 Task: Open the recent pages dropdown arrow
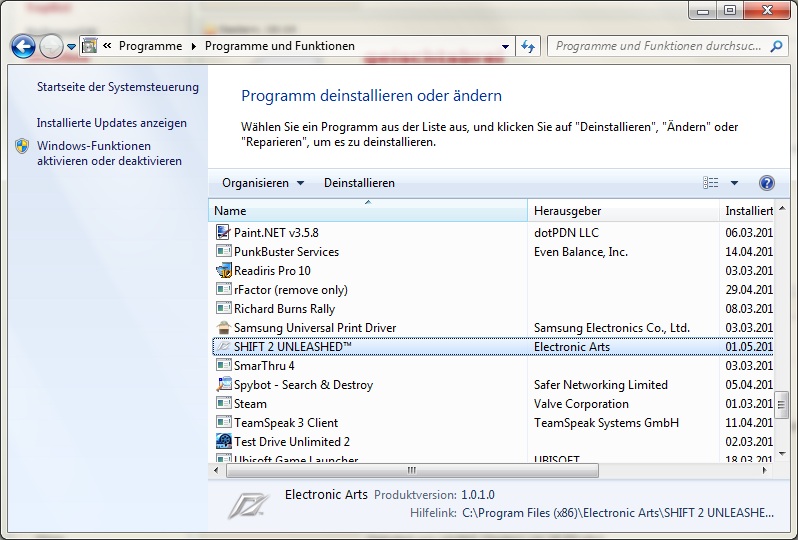(x=72, y=47)
